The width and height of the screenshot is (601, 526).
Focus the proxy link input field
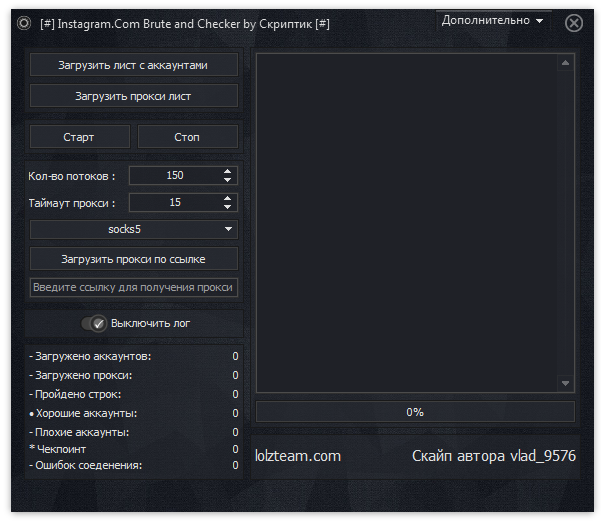(133, 287)
